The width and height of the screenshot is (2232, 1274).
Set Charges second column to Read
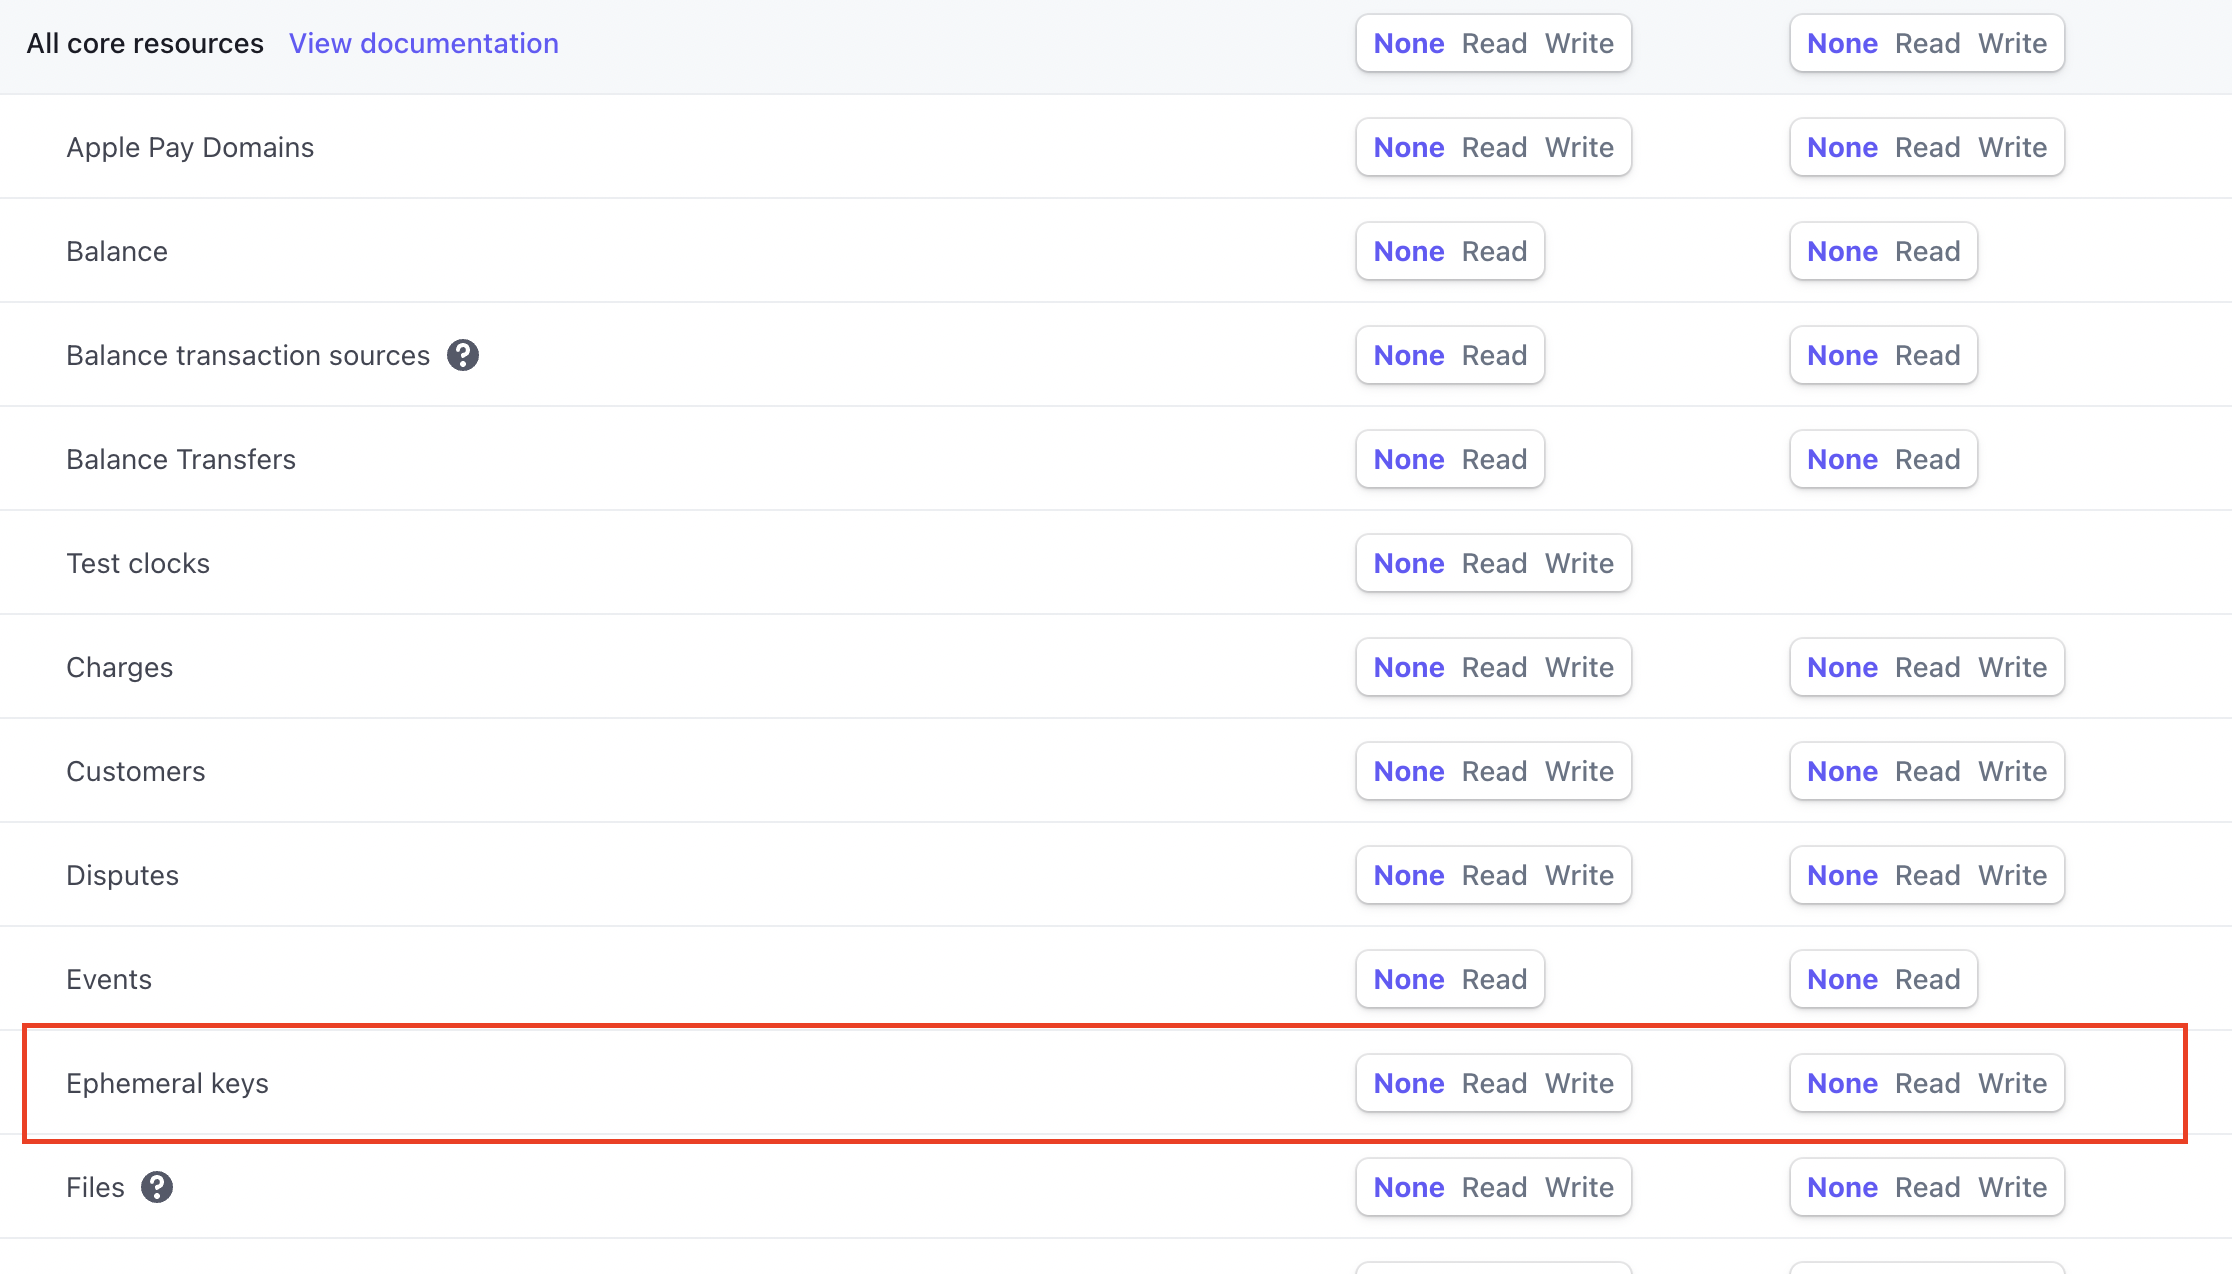(x=1927, y=667)
